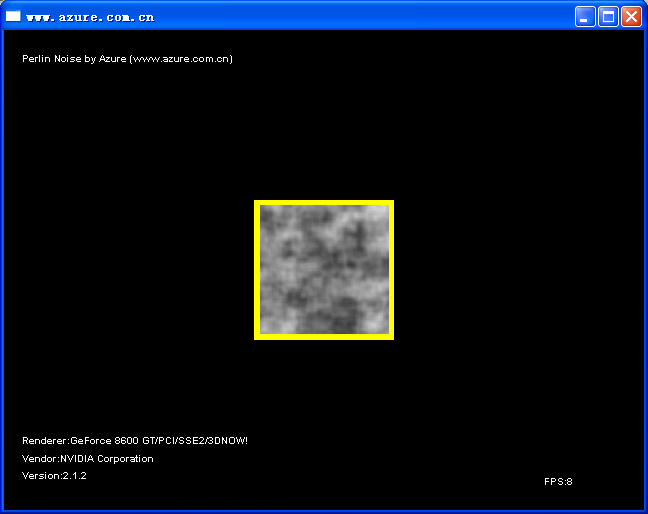Click the 'Perlin Noise by Azure' heading text
Screen dimensions: 648x514
(127, 59)
